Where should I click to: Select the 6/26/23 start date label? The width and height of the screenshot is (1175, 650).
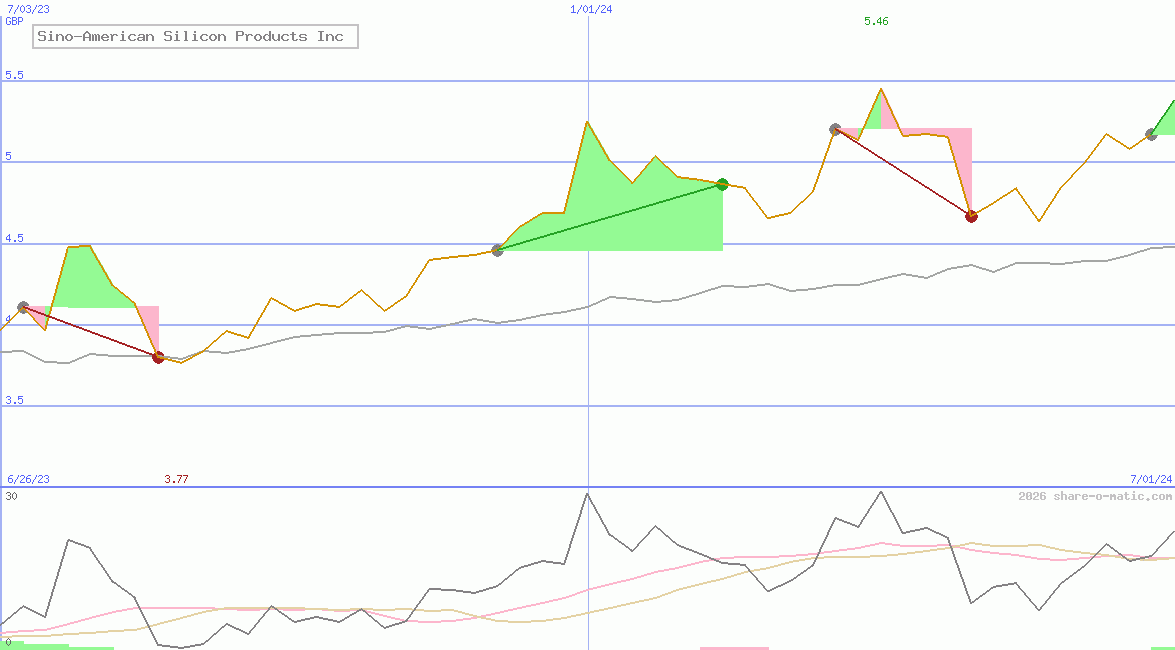pos(28,479)
